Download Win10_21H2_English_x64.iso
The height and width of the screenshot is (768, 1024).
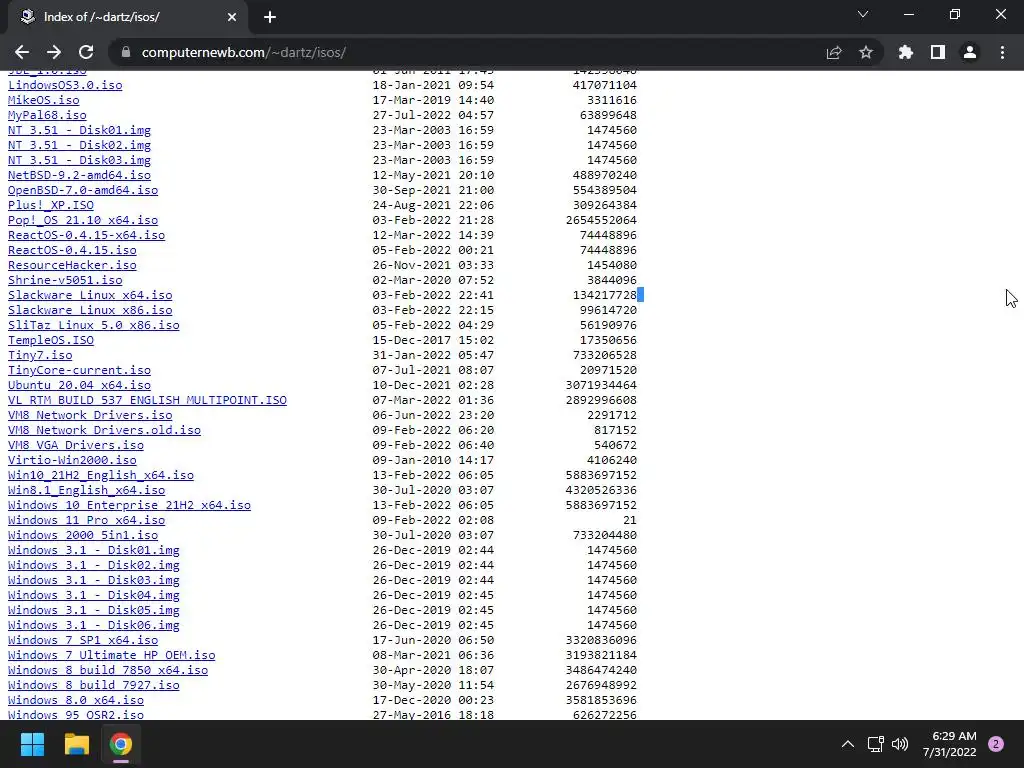point(101,475)
